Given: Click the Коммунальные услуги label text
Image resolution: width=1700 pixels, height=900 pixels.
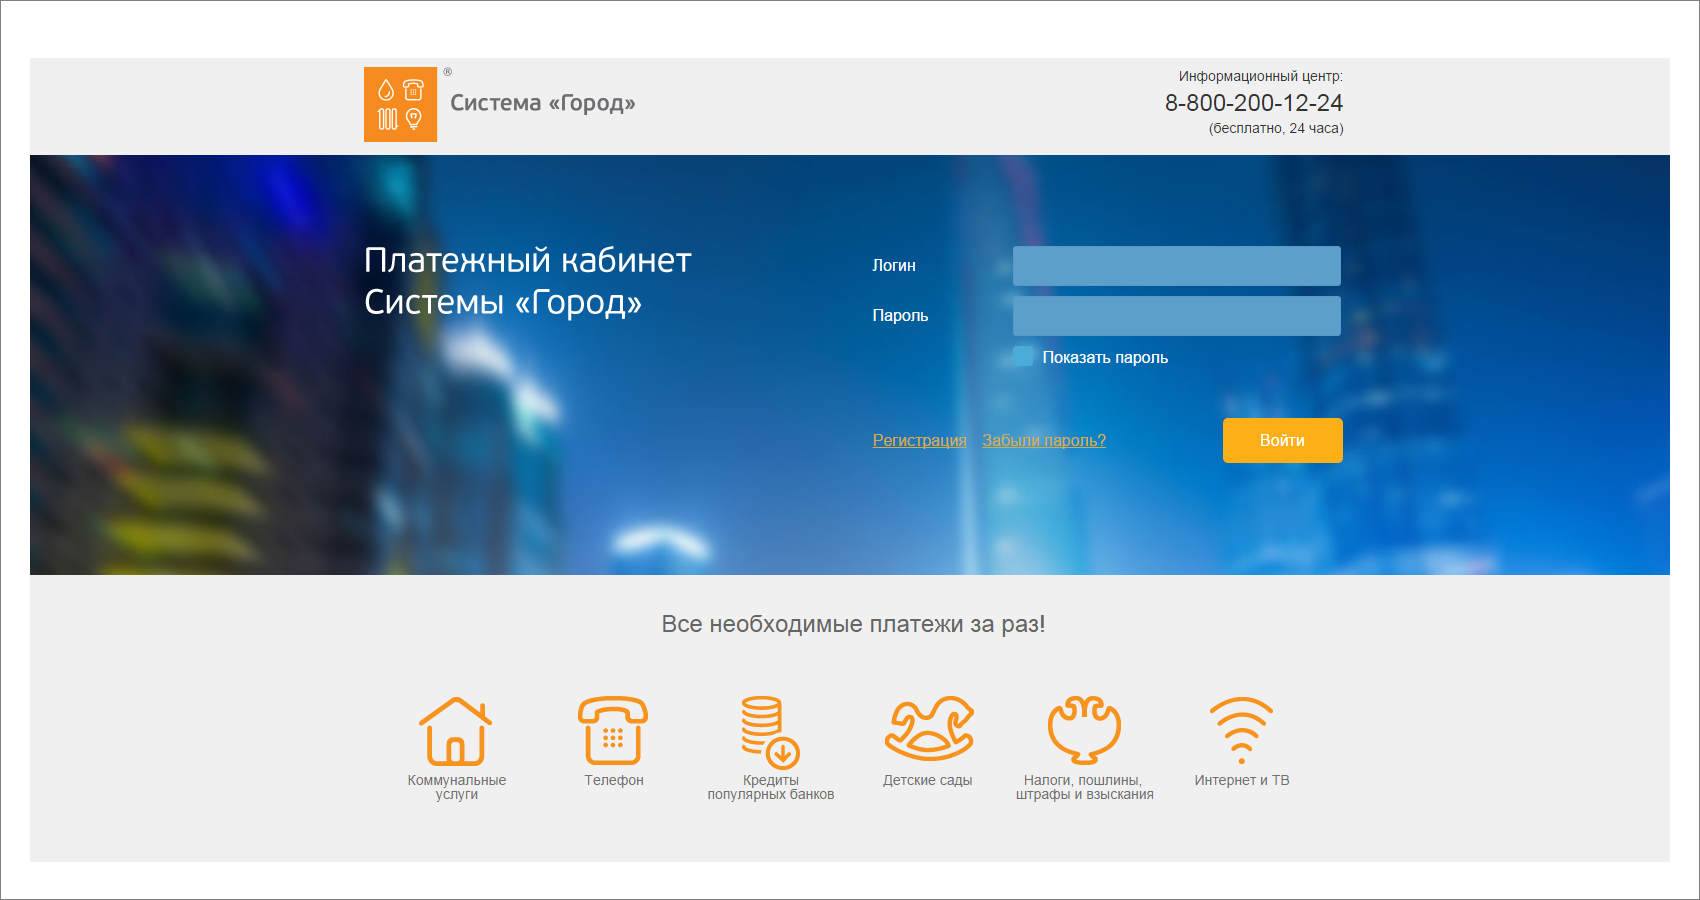Looking at the screenshot, I should tap(457, 787).
